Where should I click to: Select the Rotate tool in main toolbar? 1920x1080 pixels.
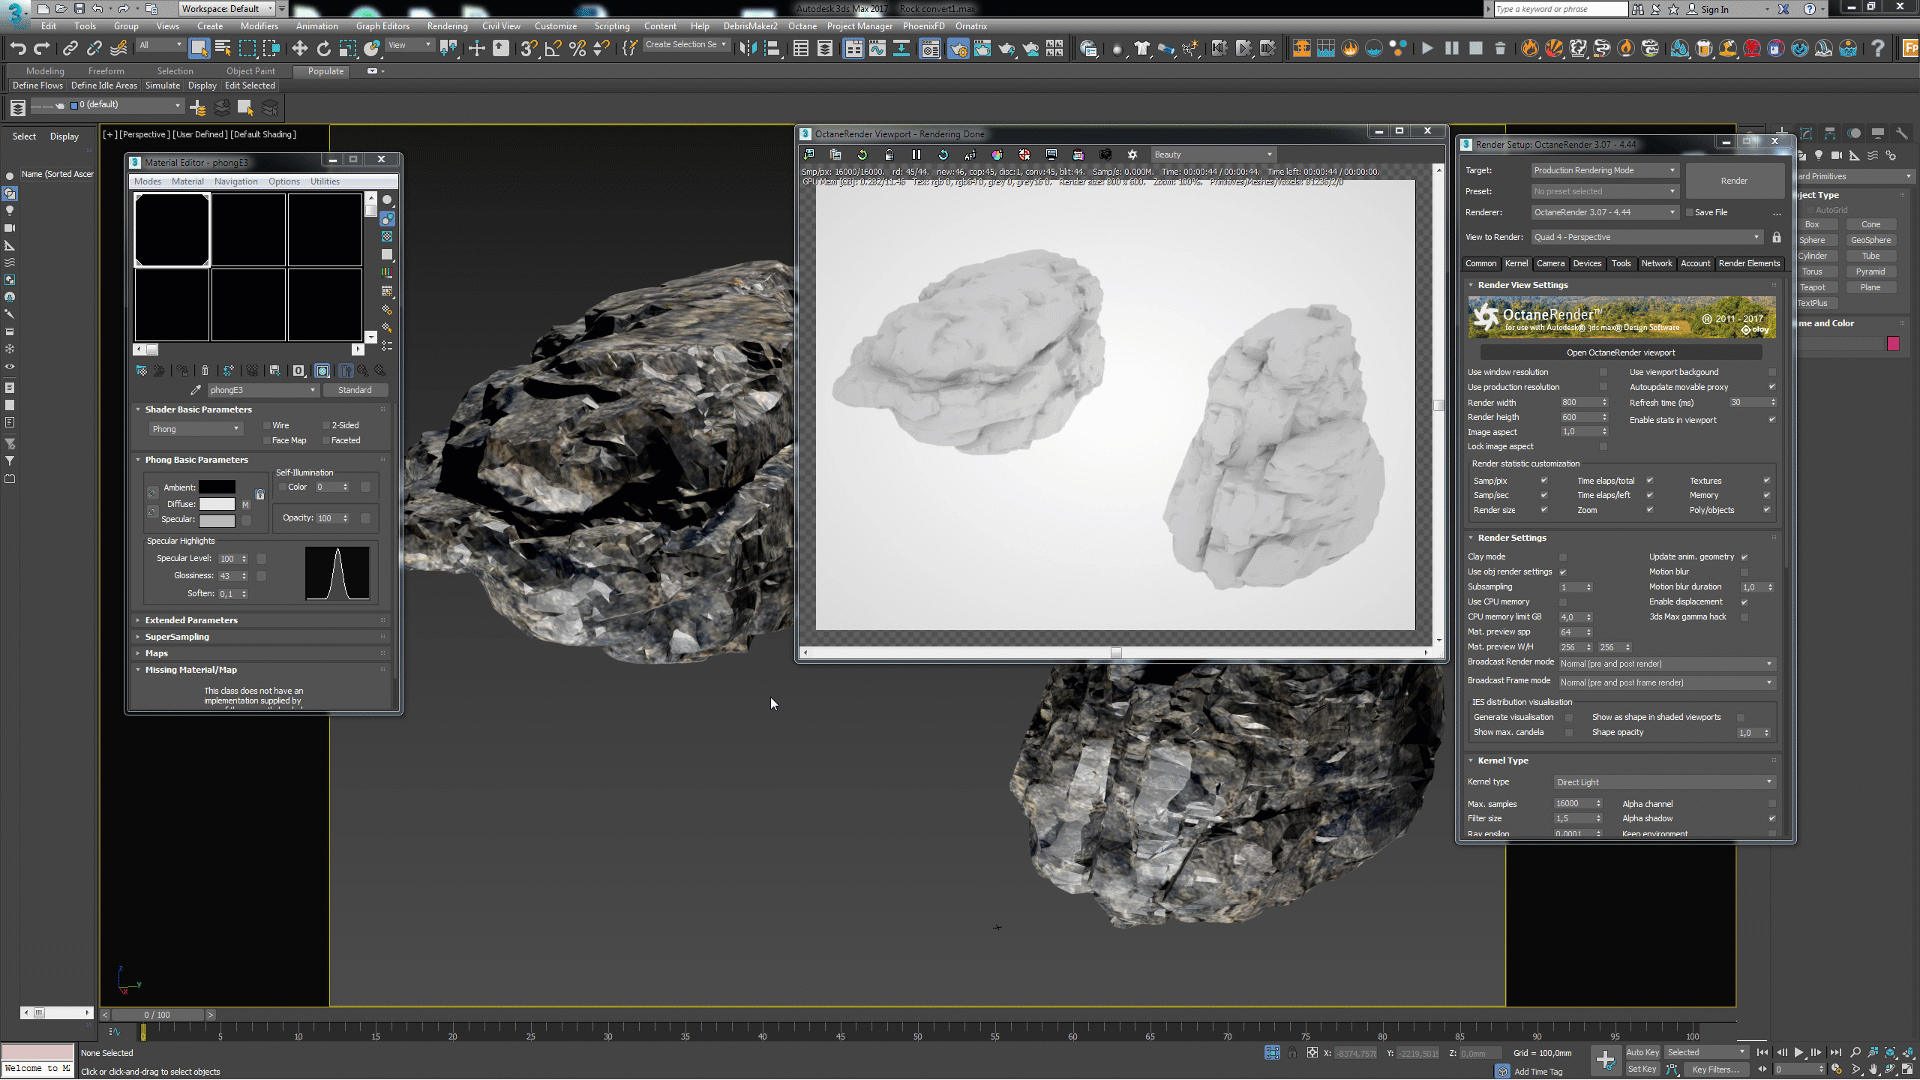(x=323, y=48)
